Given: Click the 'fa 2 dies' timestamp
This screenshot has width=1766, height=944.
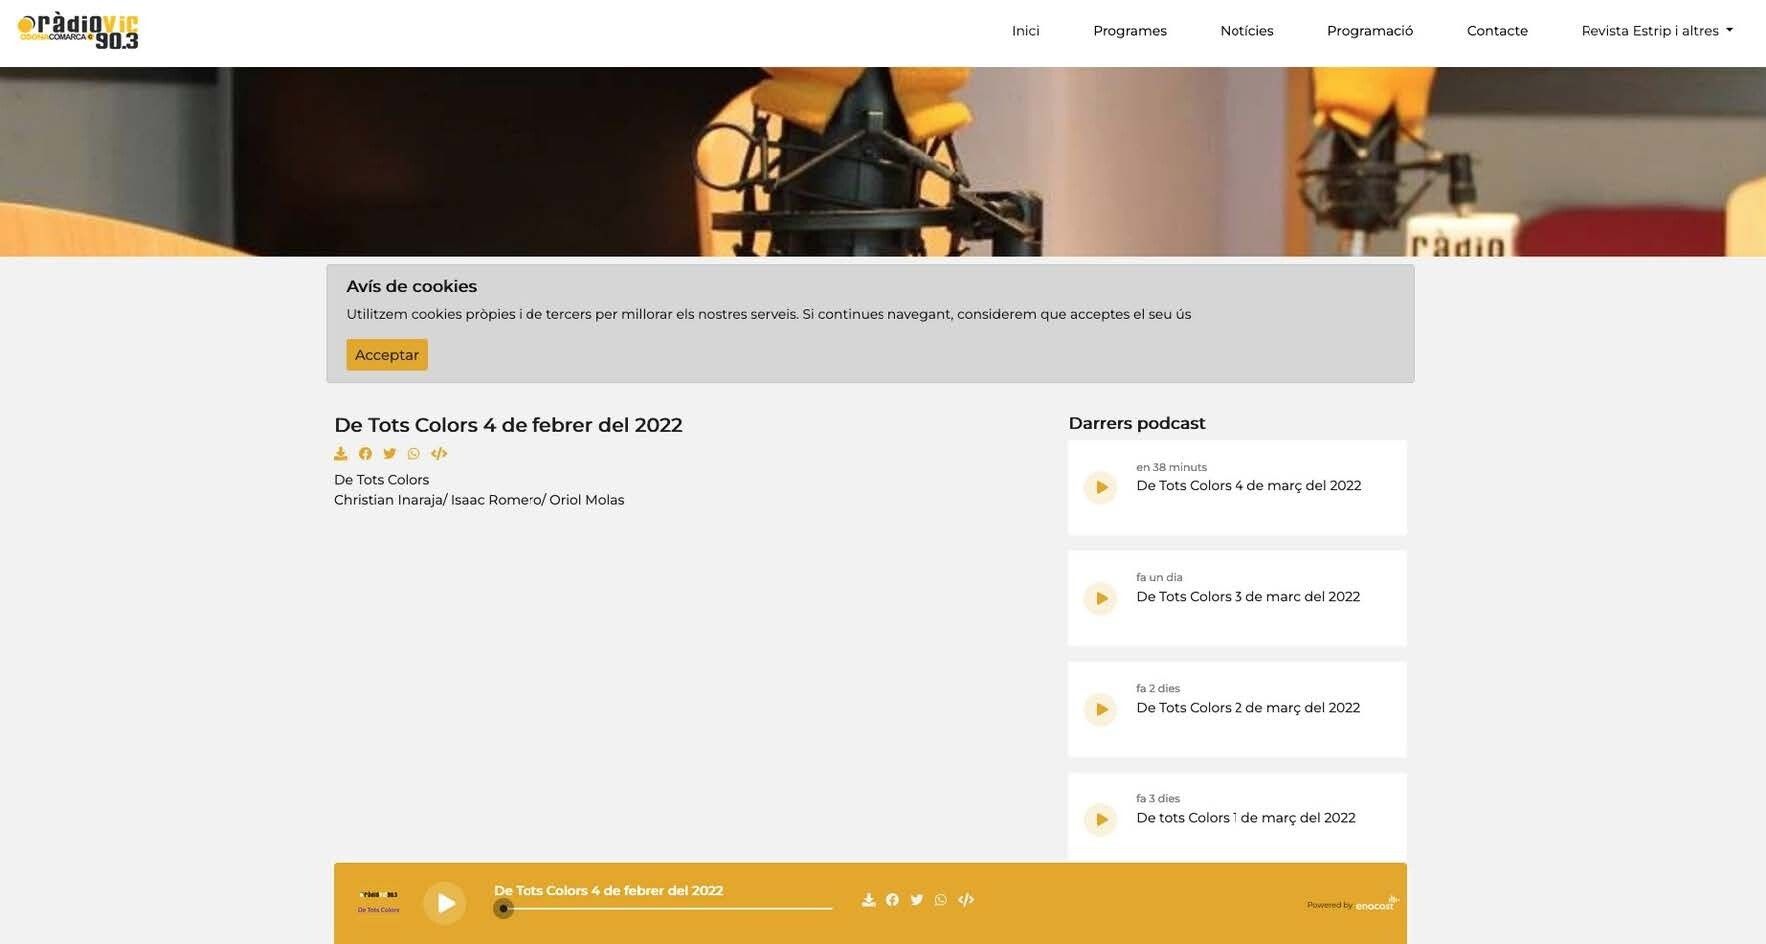Looking at the screenshot, I should (x=1158, y=688).
